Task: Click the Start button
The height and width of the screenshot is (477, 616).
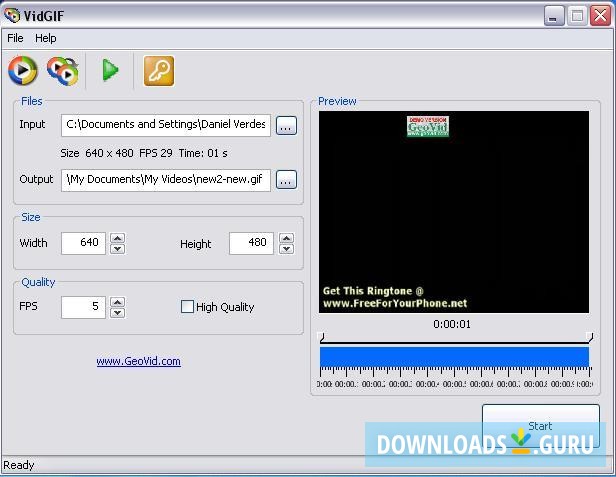Action: [x=541, y=426]
